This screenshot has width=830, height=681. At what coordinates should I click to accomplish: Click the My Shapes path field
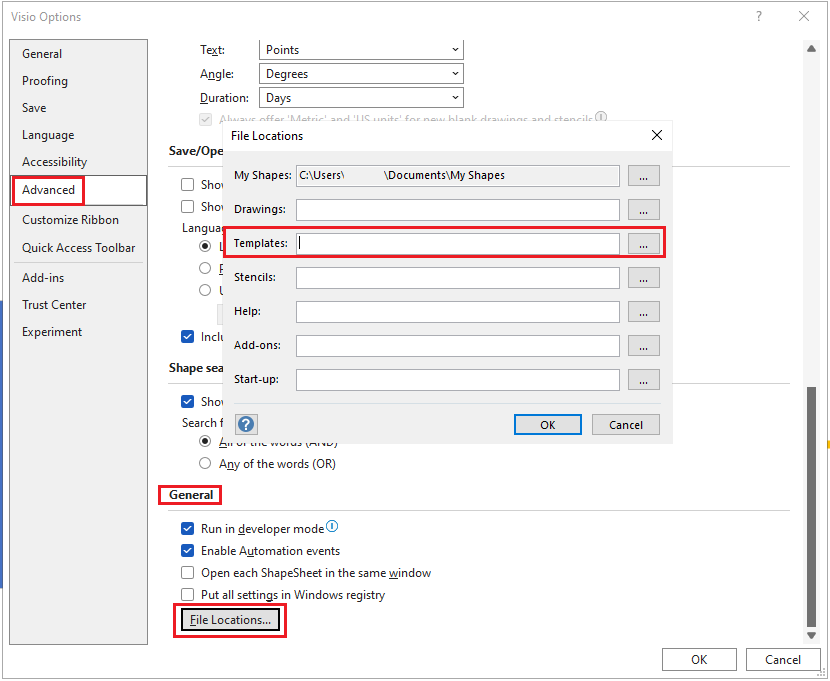coord(458,176)
